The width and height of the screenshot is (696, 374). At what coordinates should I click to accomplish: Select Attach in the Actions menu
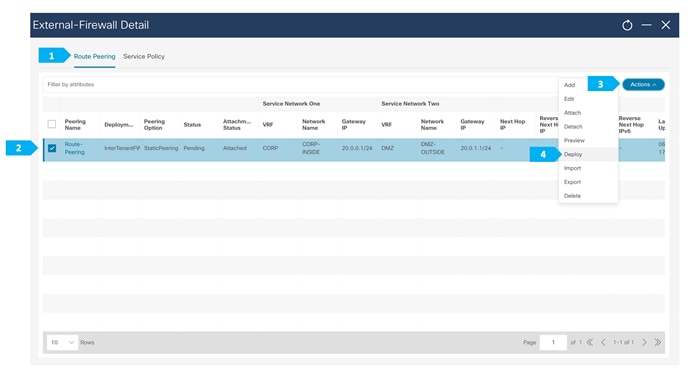[572, 113]
